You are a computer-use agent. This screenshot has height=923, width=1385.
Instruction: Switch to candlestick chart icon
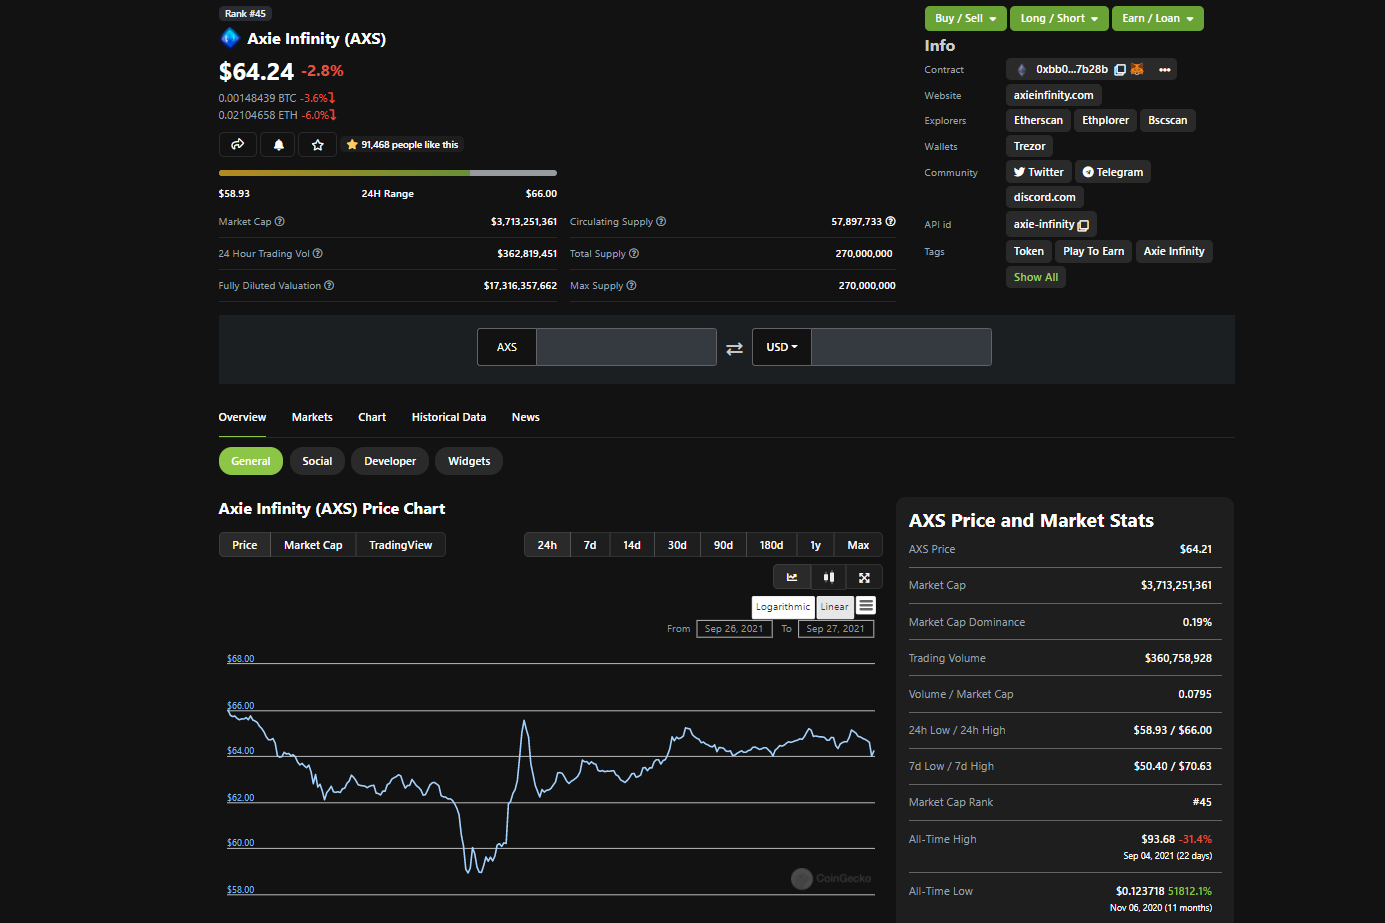(828, 577)
